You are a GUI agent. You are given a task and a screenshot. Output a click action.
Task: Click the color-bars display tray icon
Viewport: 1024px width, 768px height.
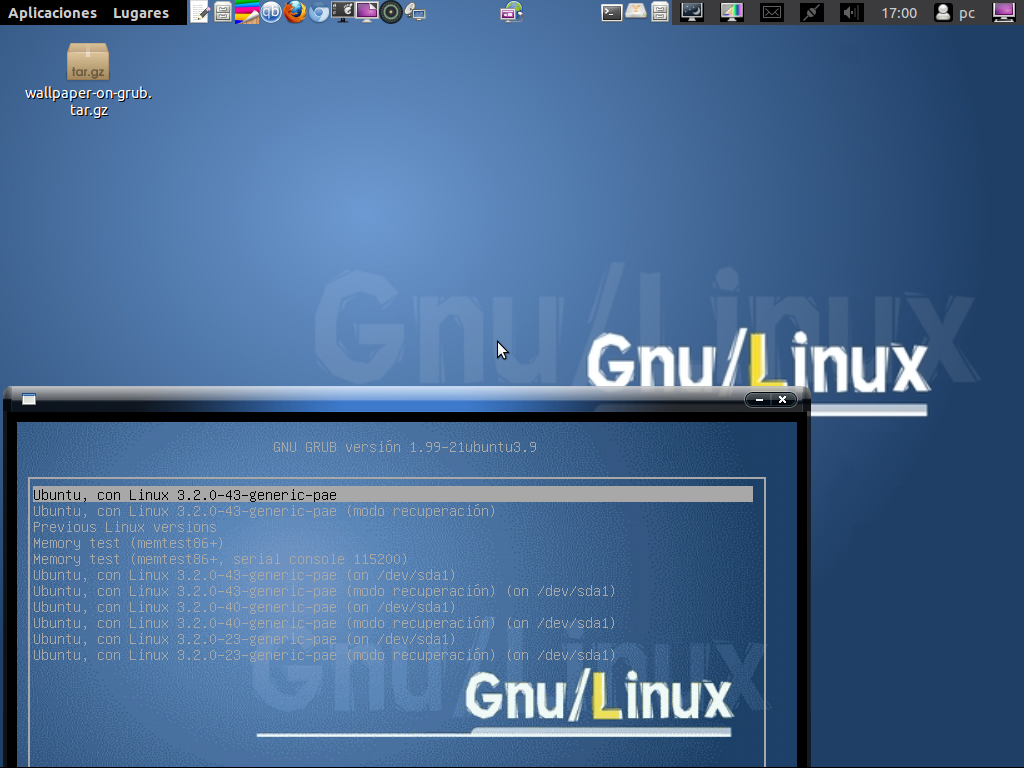[731, 12]
